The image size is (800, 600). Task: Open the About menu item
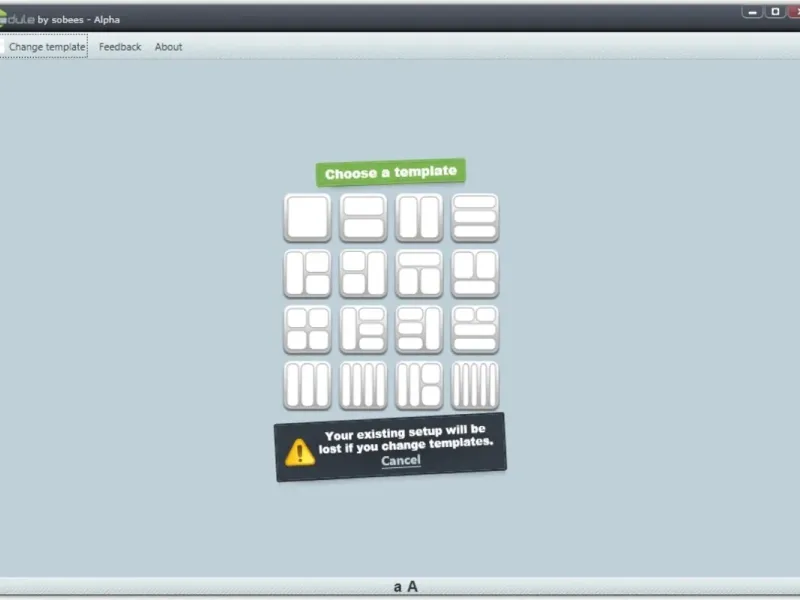point(168,47)
